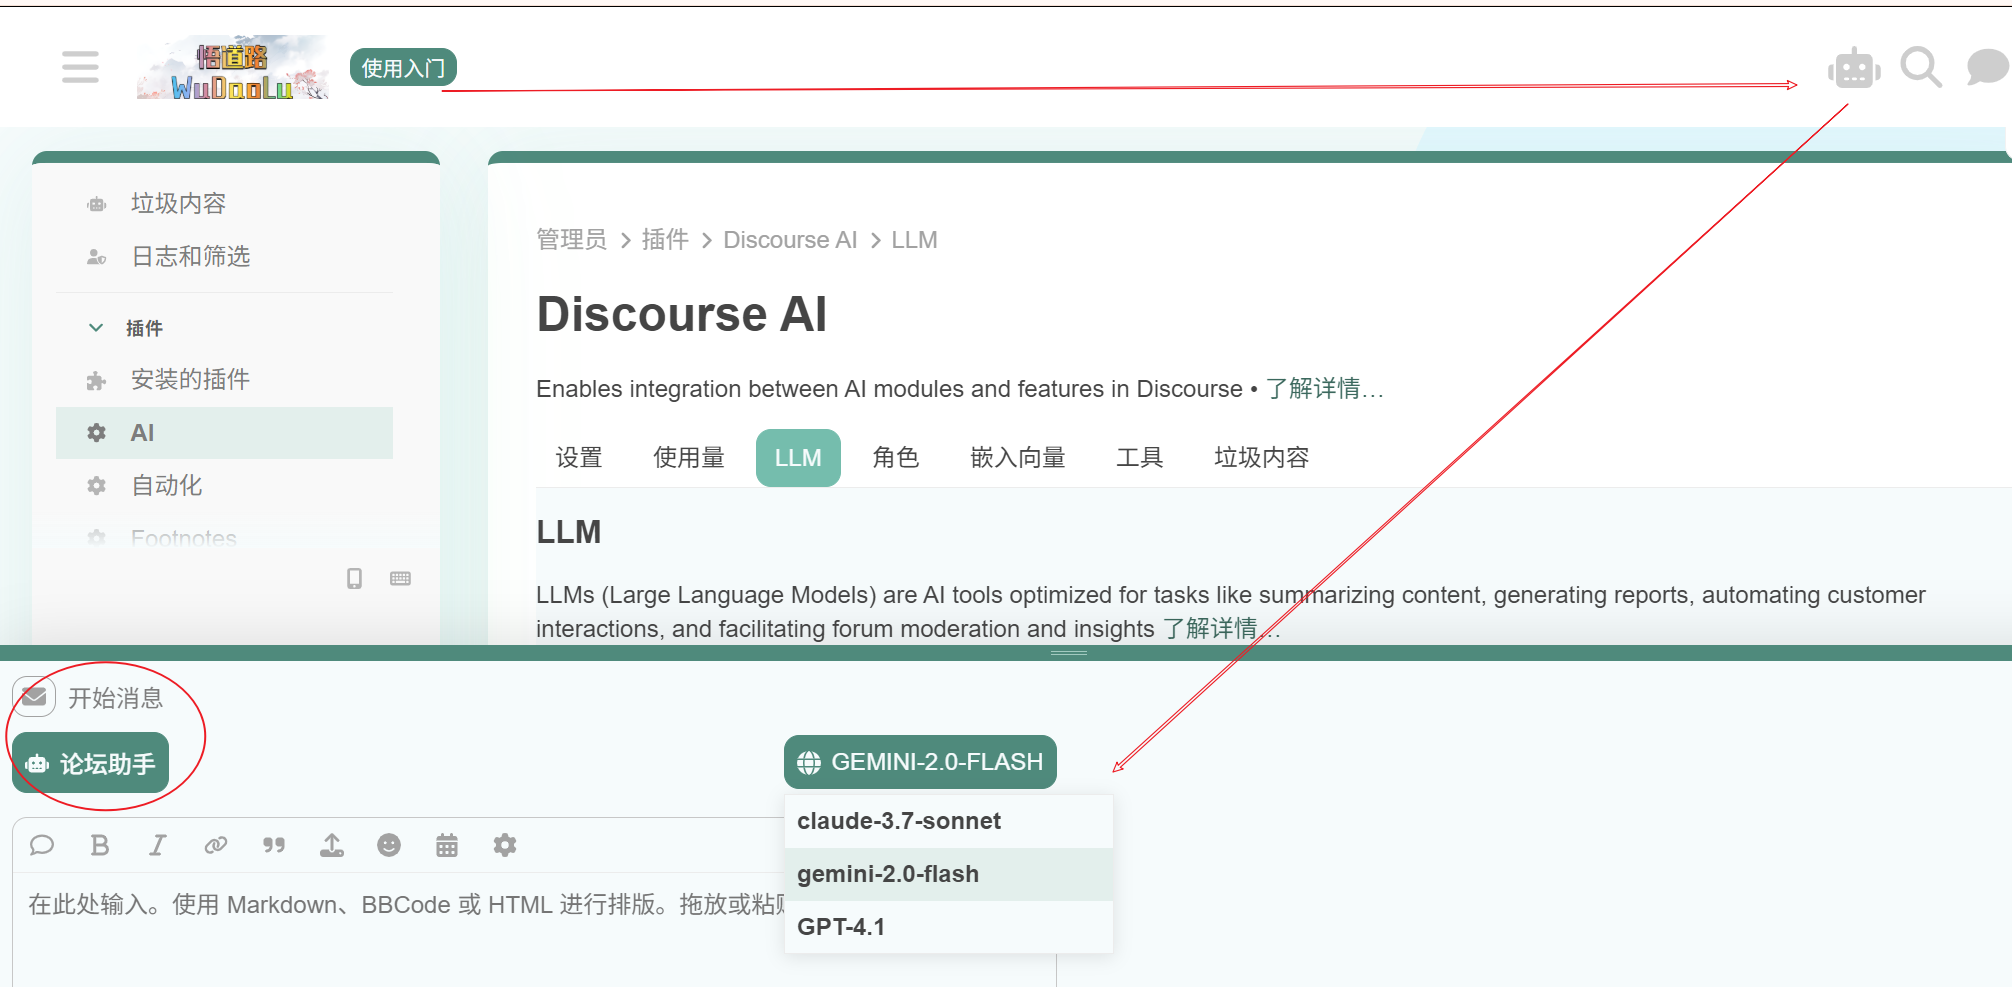Insert a hyperlink via toolbar
This screenshot has height=987, width=2012.
[x=216, y=846]
